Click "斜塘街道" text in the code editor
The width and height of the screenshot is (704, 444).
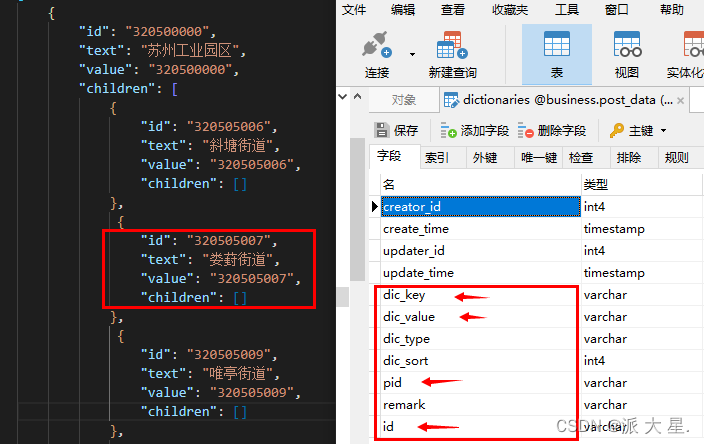[x=237, y=146]
